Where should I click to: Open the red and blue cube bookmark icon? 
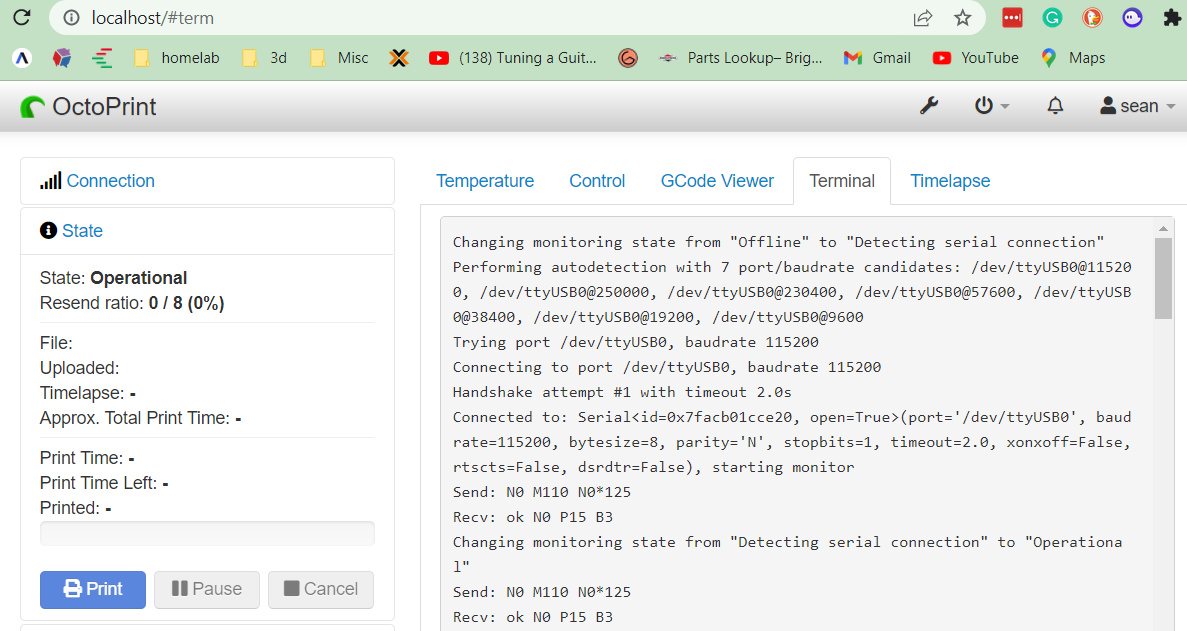62,58
